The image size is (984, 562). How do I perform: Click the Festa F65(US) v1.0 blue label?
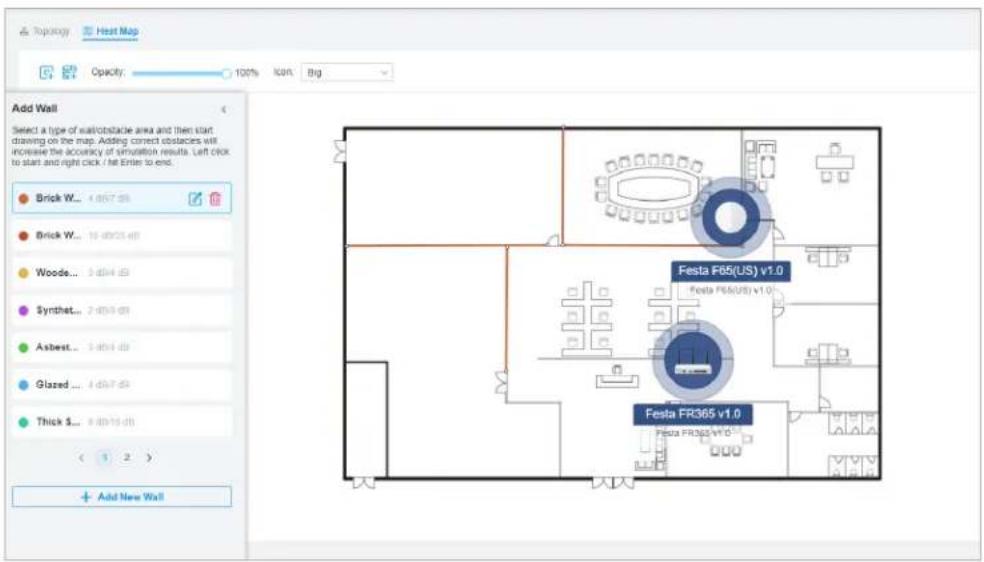point(730,271)
